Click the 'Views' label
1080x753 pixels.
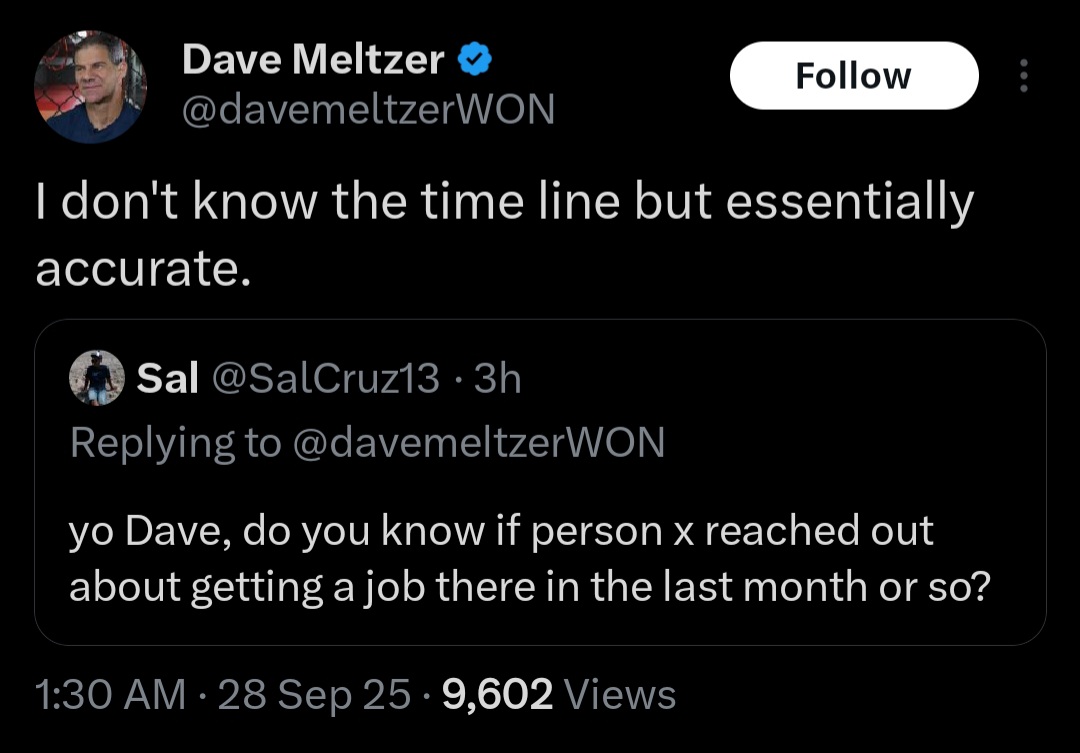coord(620,694)
